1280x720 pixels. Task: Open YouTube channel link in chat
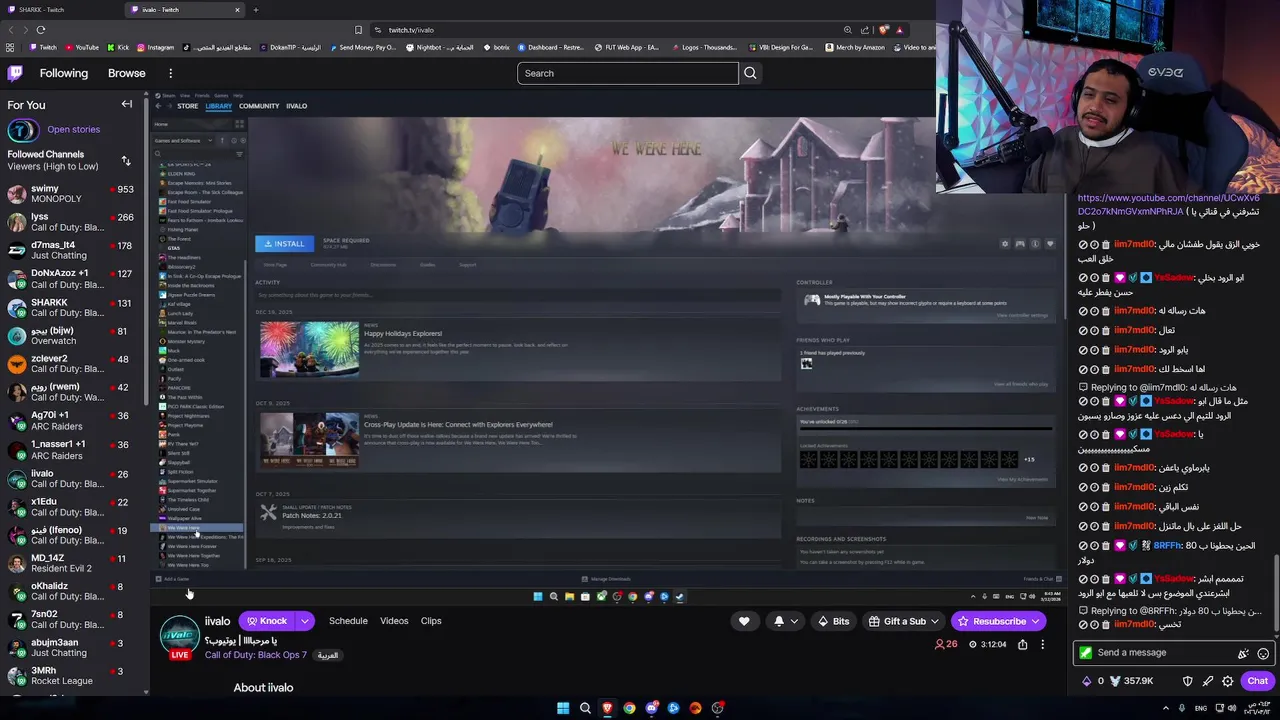tap(1168, 205)
